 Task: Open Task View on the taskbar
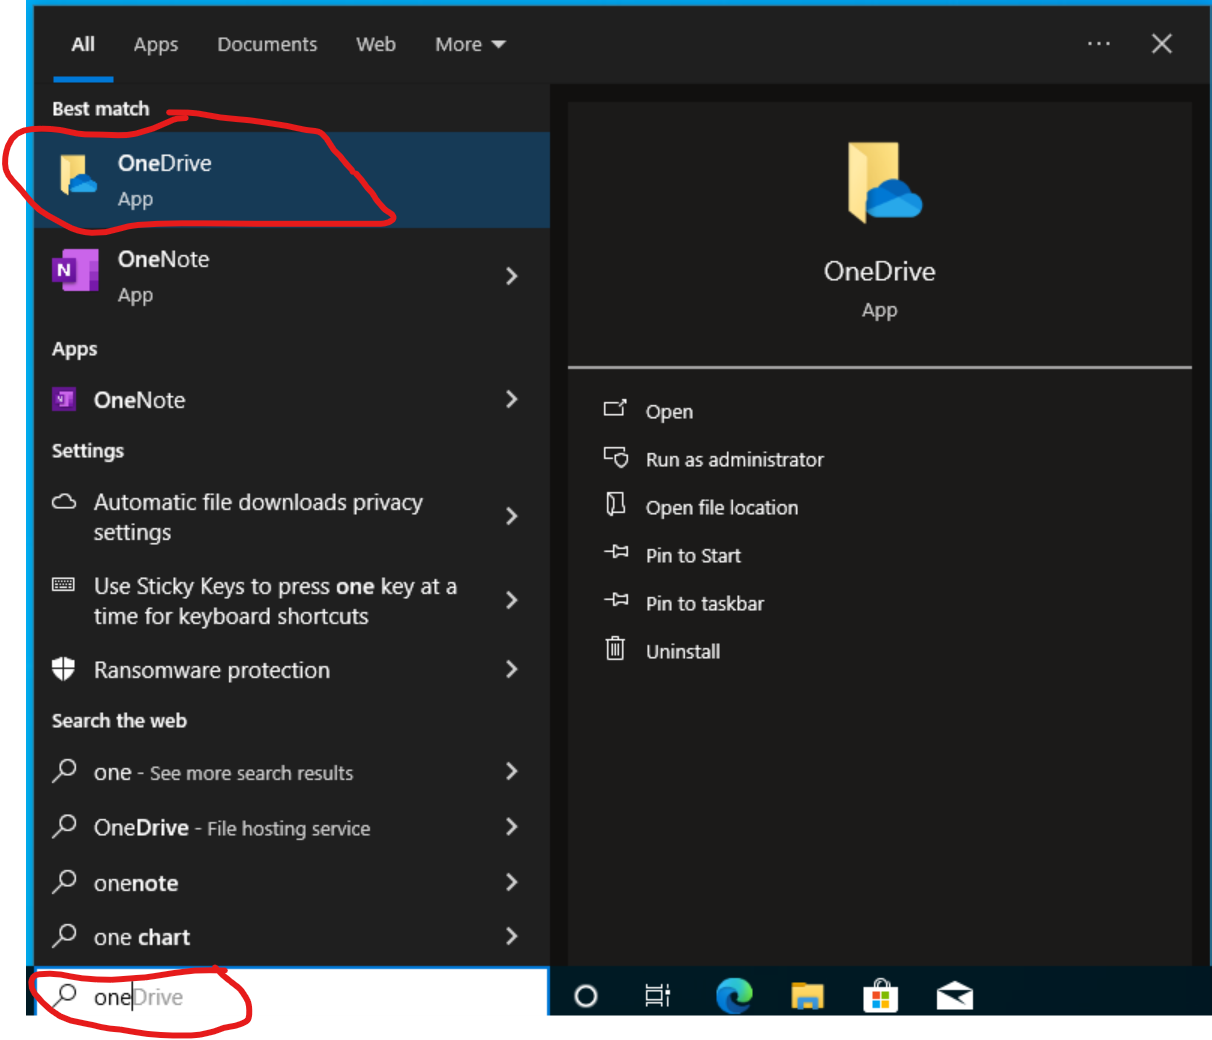[x=658, y=996]
